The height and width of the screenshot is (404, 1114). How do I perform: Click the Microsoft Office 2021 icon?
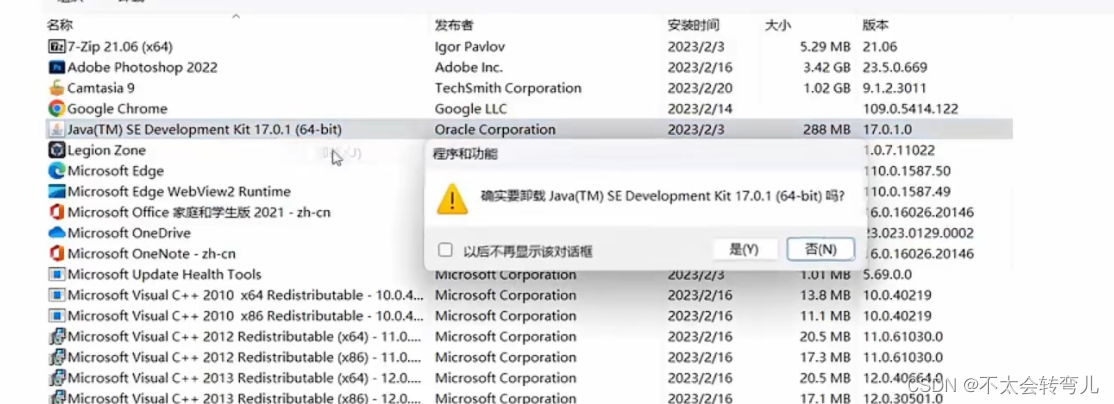tap(56, 212)
